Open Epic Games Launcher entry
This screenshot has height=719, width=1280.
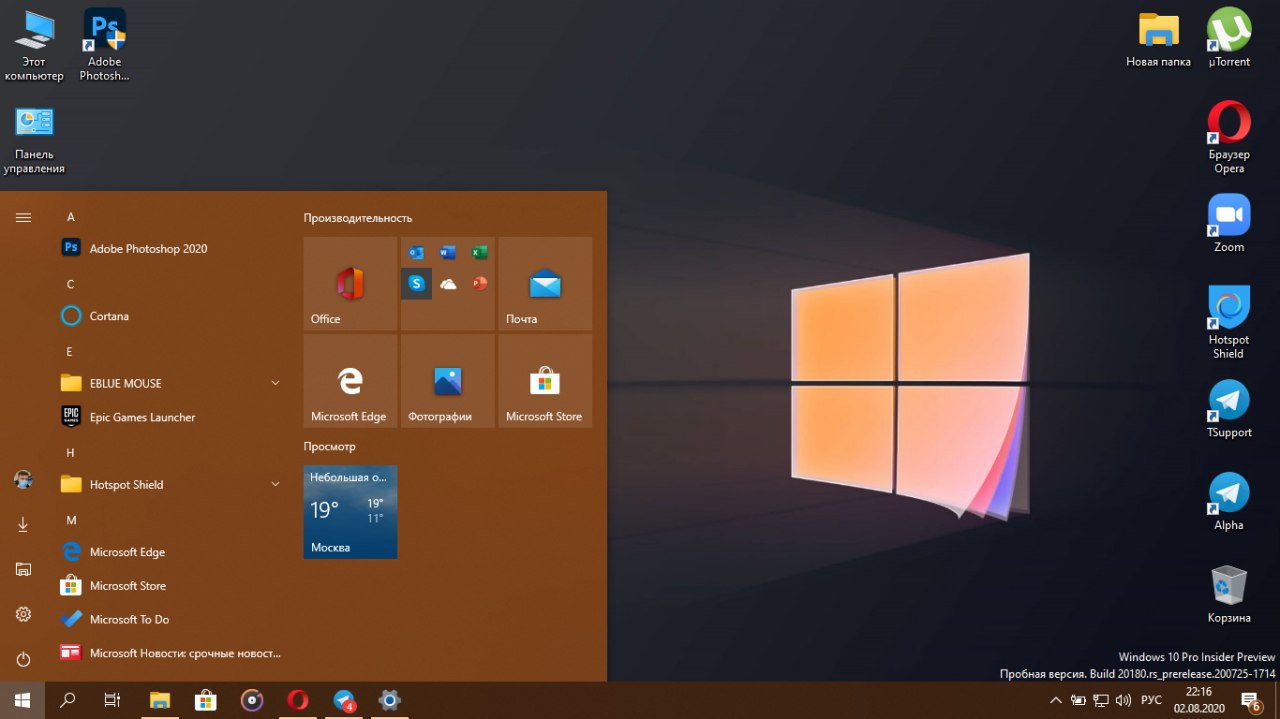[170, 417]
